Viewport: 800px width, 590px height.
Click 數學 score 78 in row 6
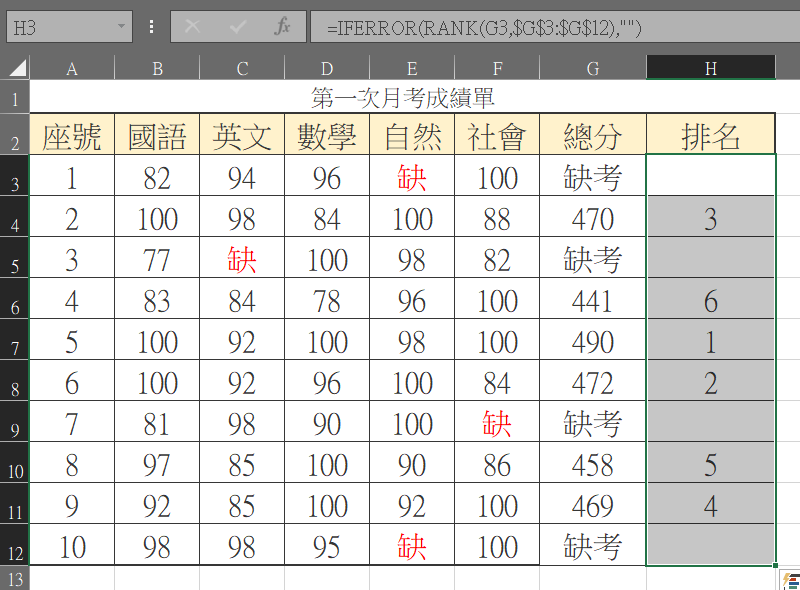pos(327,299)
